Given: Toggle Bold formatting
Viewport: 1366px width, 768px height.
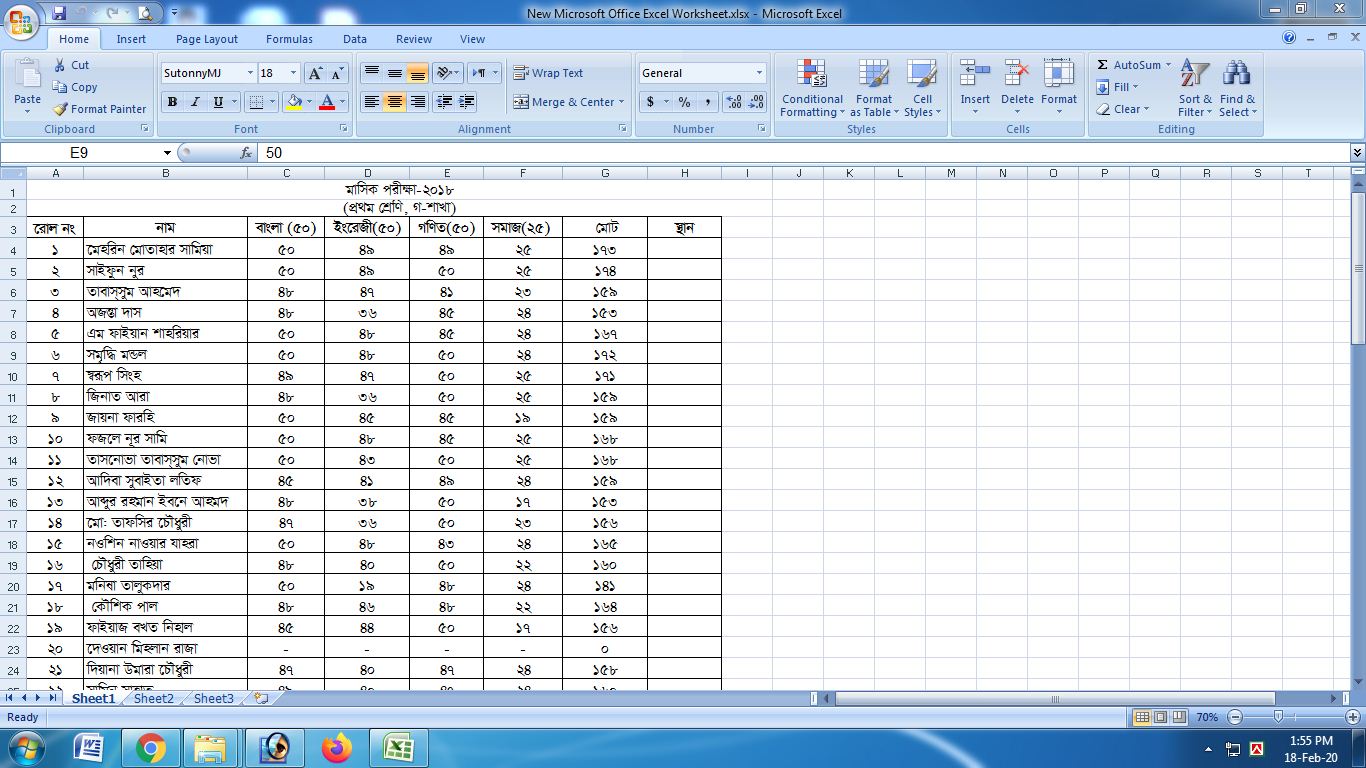Looking at the screenshot, I should coord(172,102).
